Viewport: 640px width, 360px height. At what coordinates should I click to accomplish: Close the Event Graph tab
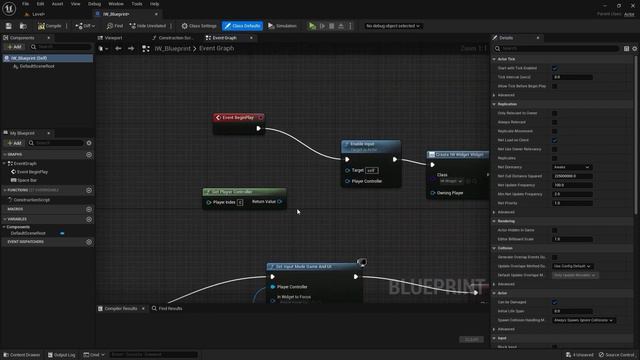click(x=251, y=38)
